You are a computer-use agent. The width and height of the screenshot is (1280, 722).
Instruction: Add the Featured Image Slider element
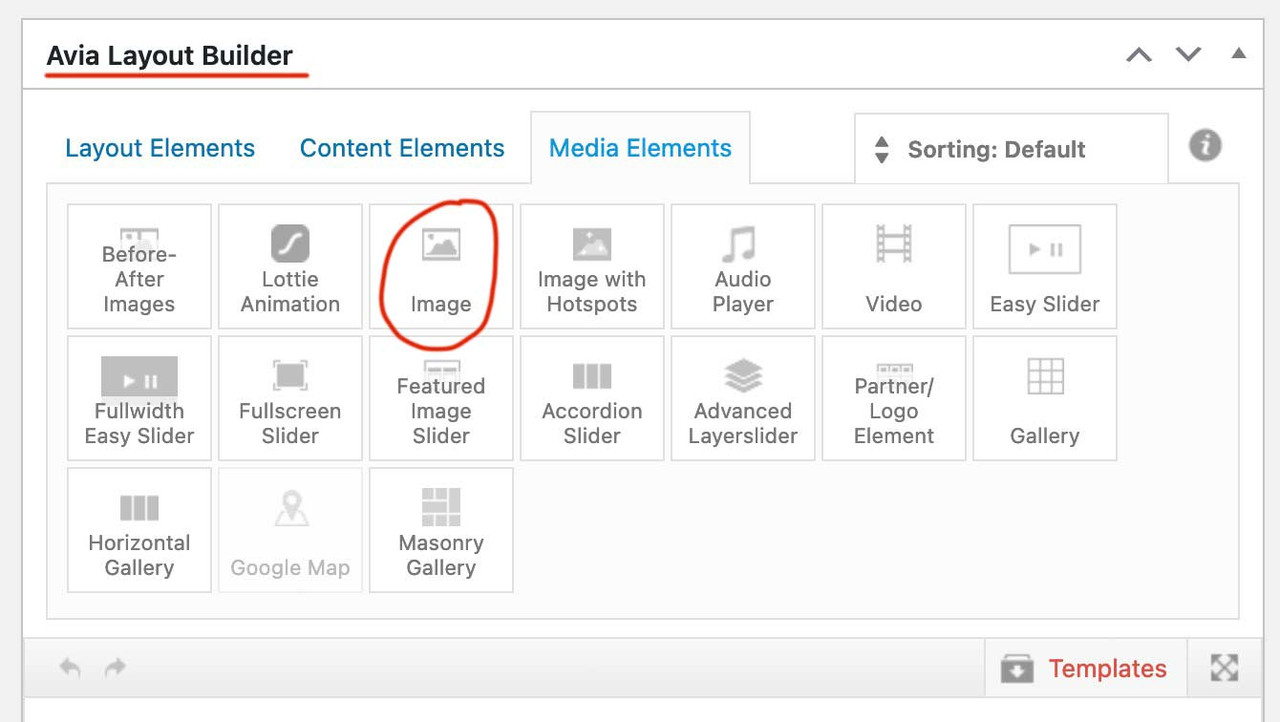(441, 398)
